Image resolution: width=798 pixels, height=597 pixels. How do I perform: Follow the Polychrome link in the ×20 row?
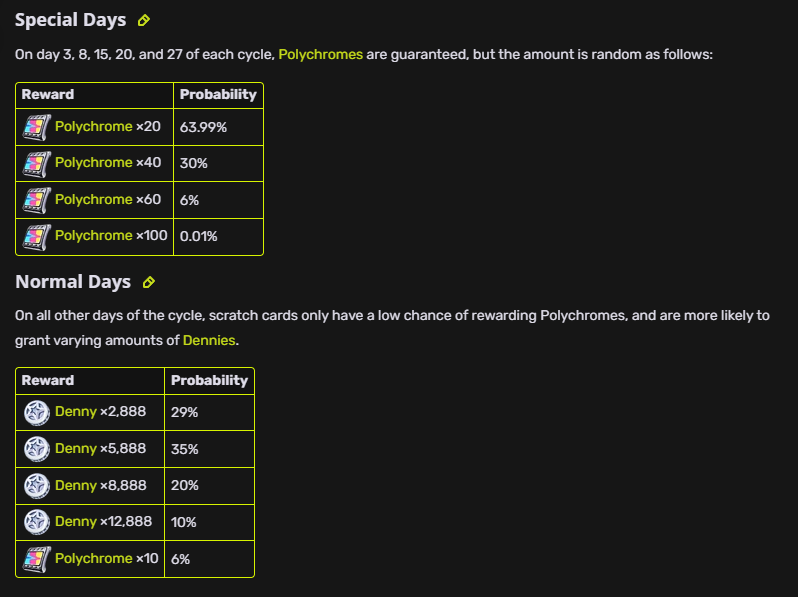(x=94, y=127)
